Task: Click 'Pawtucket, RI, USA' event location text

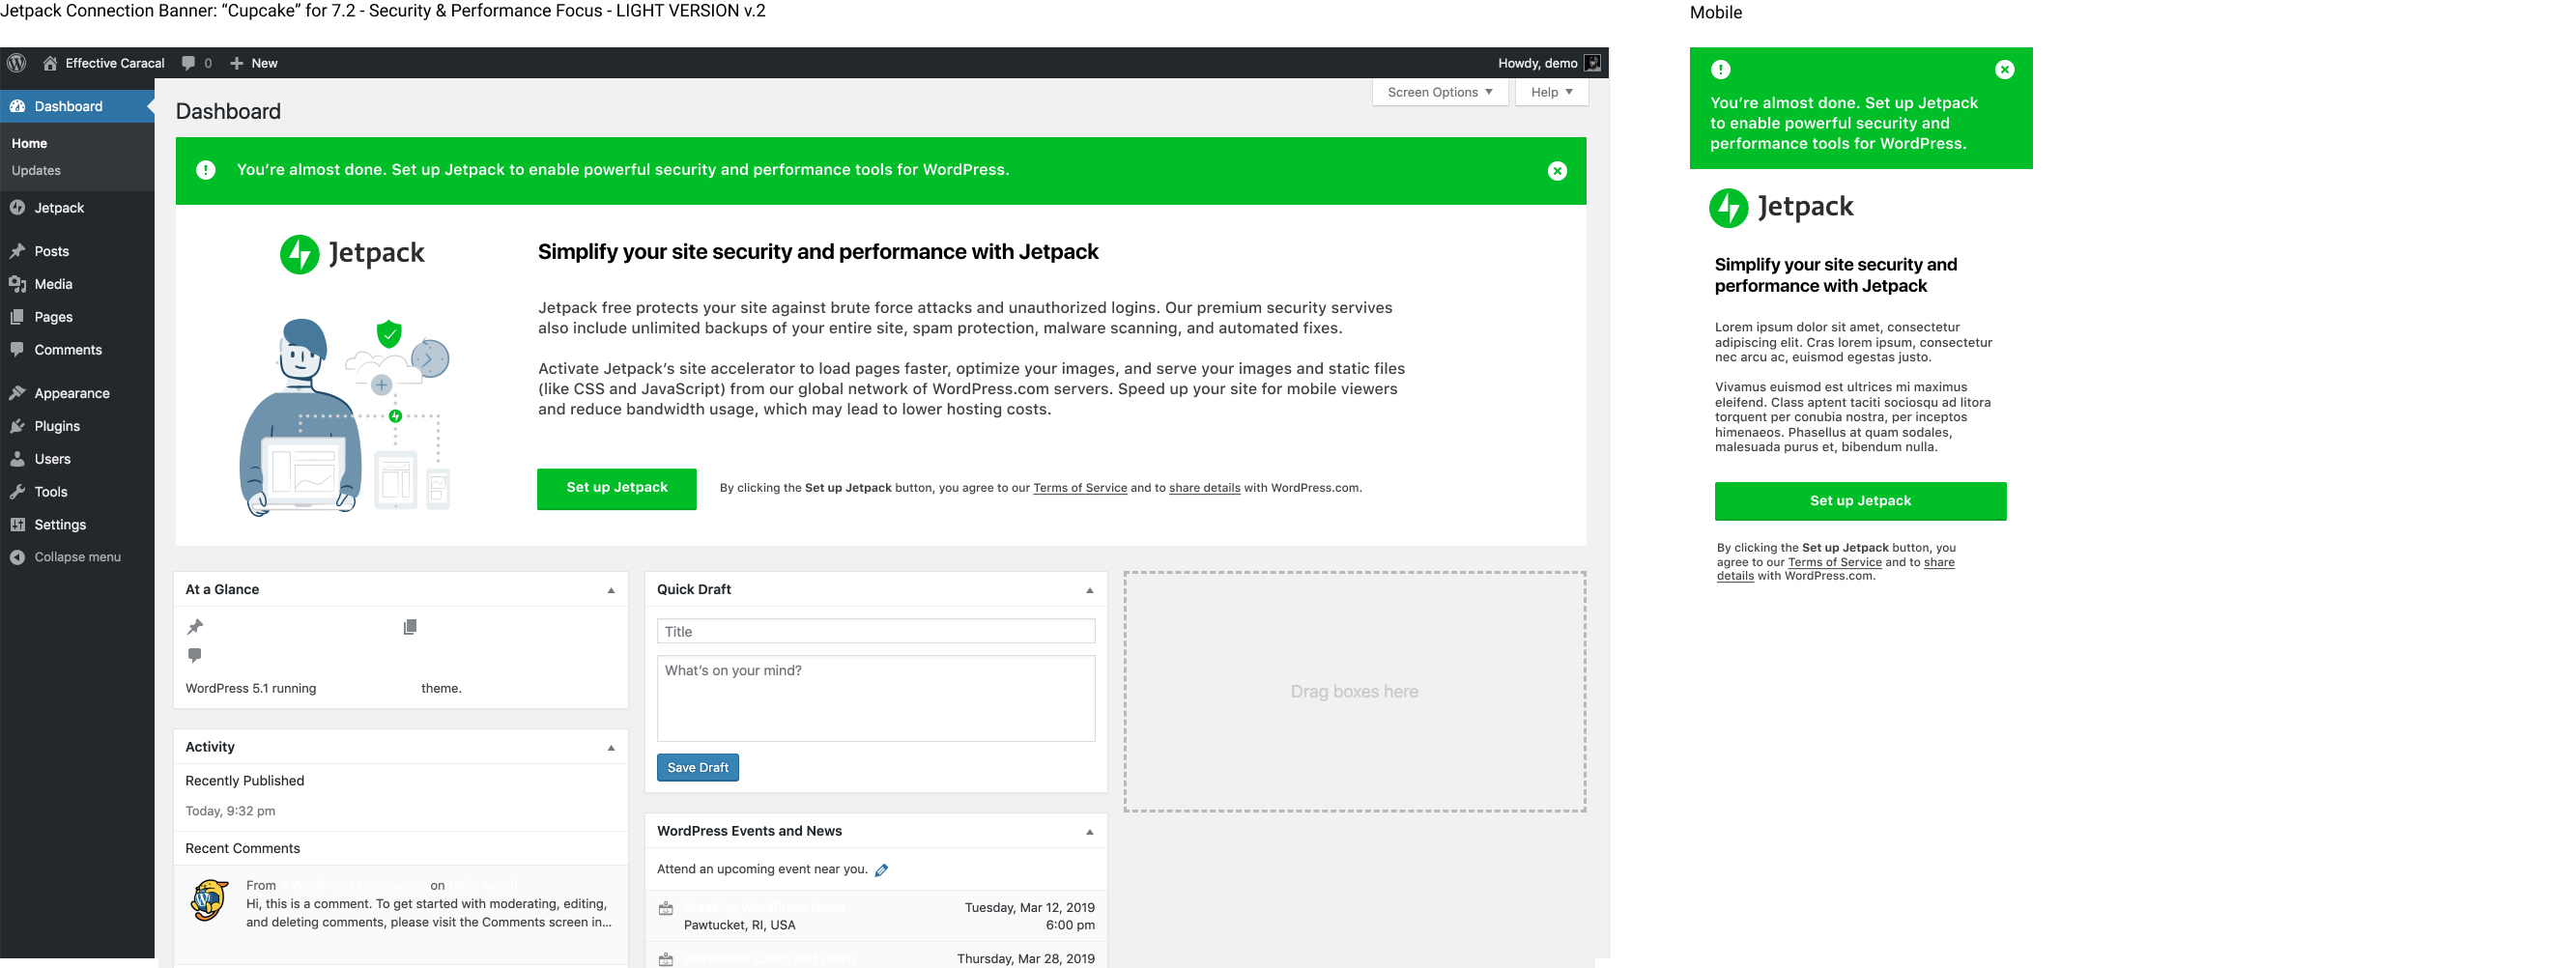Action: [740, 925]
